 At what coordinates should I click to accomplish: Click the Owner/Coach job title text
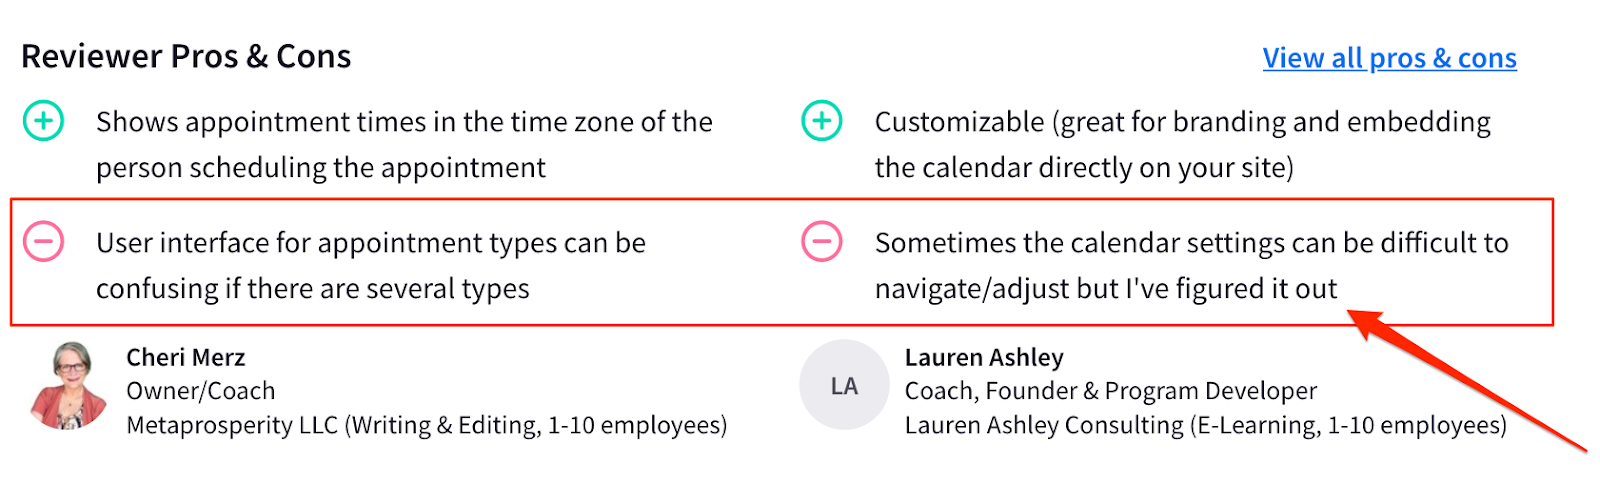(200, 391)
